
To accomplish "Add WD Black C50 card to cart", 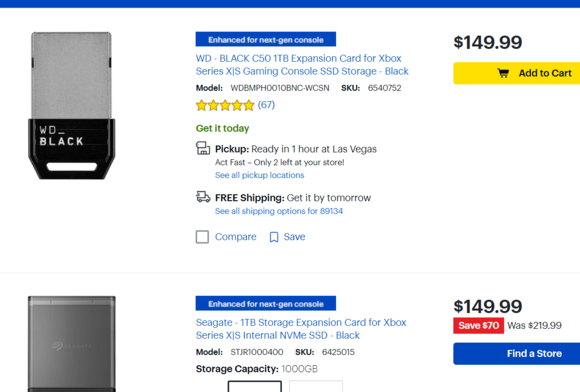I will click(517, 73).
